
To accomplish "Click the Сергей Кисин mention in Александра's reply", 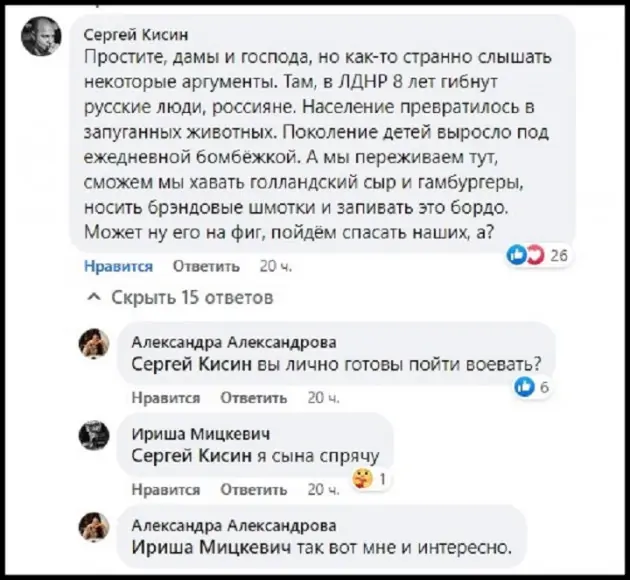I will [x=190, y=364].
